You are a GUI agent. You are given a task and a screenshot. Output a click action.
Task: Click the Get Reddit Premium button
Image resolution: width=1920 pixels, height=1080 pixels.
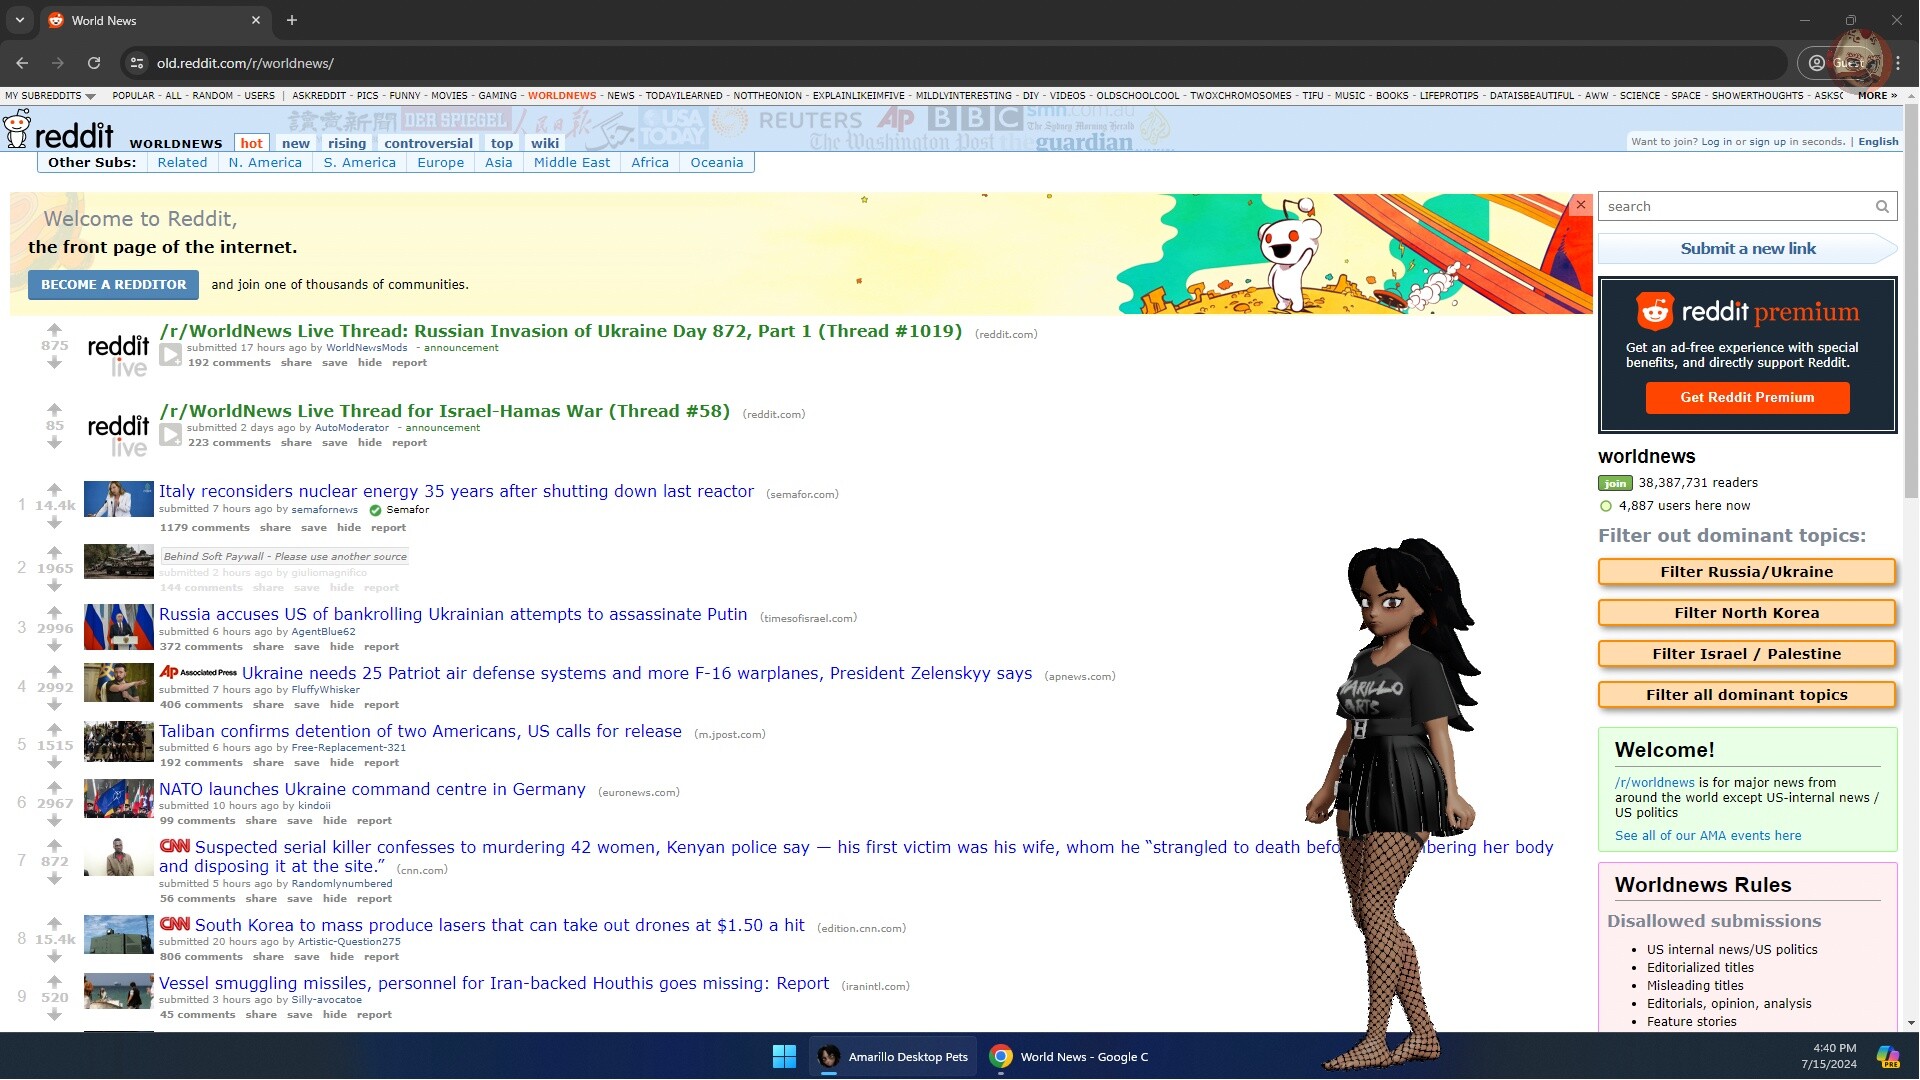point(1747,397)
